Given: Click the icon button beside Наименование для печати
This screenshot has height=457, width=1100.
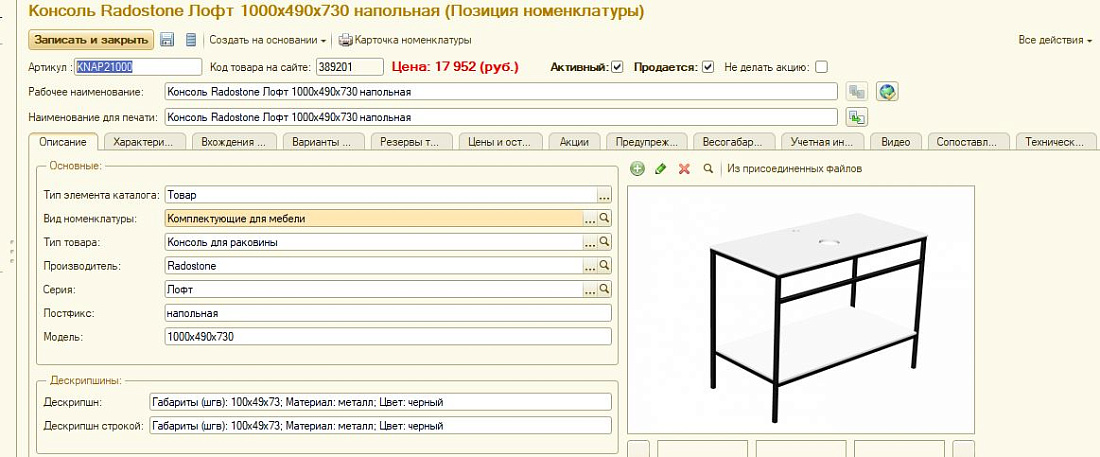Looking at the screenshot, I should 857,117.
